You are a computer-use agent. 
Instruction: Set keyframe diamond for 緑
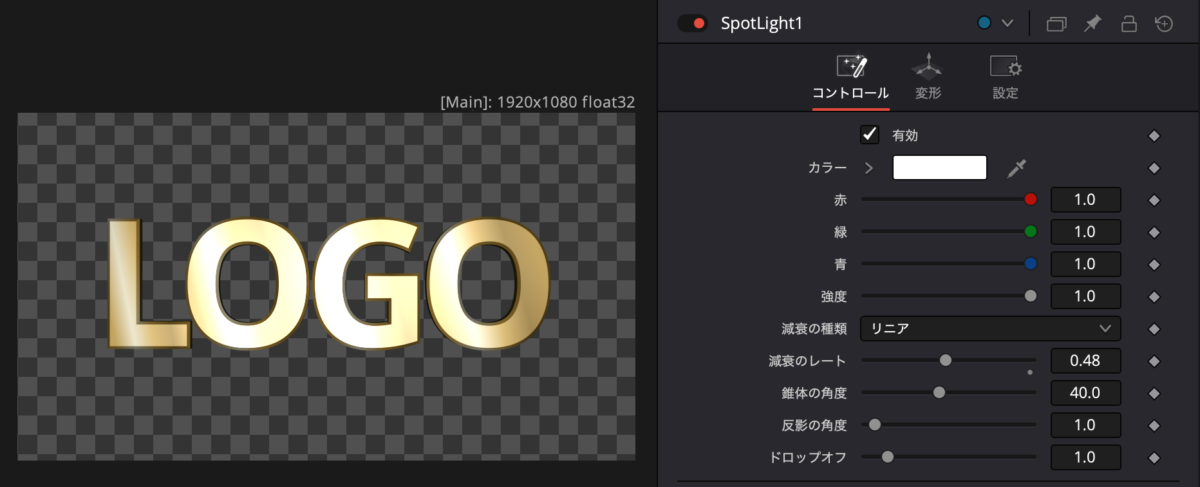tap(1154, 232)
